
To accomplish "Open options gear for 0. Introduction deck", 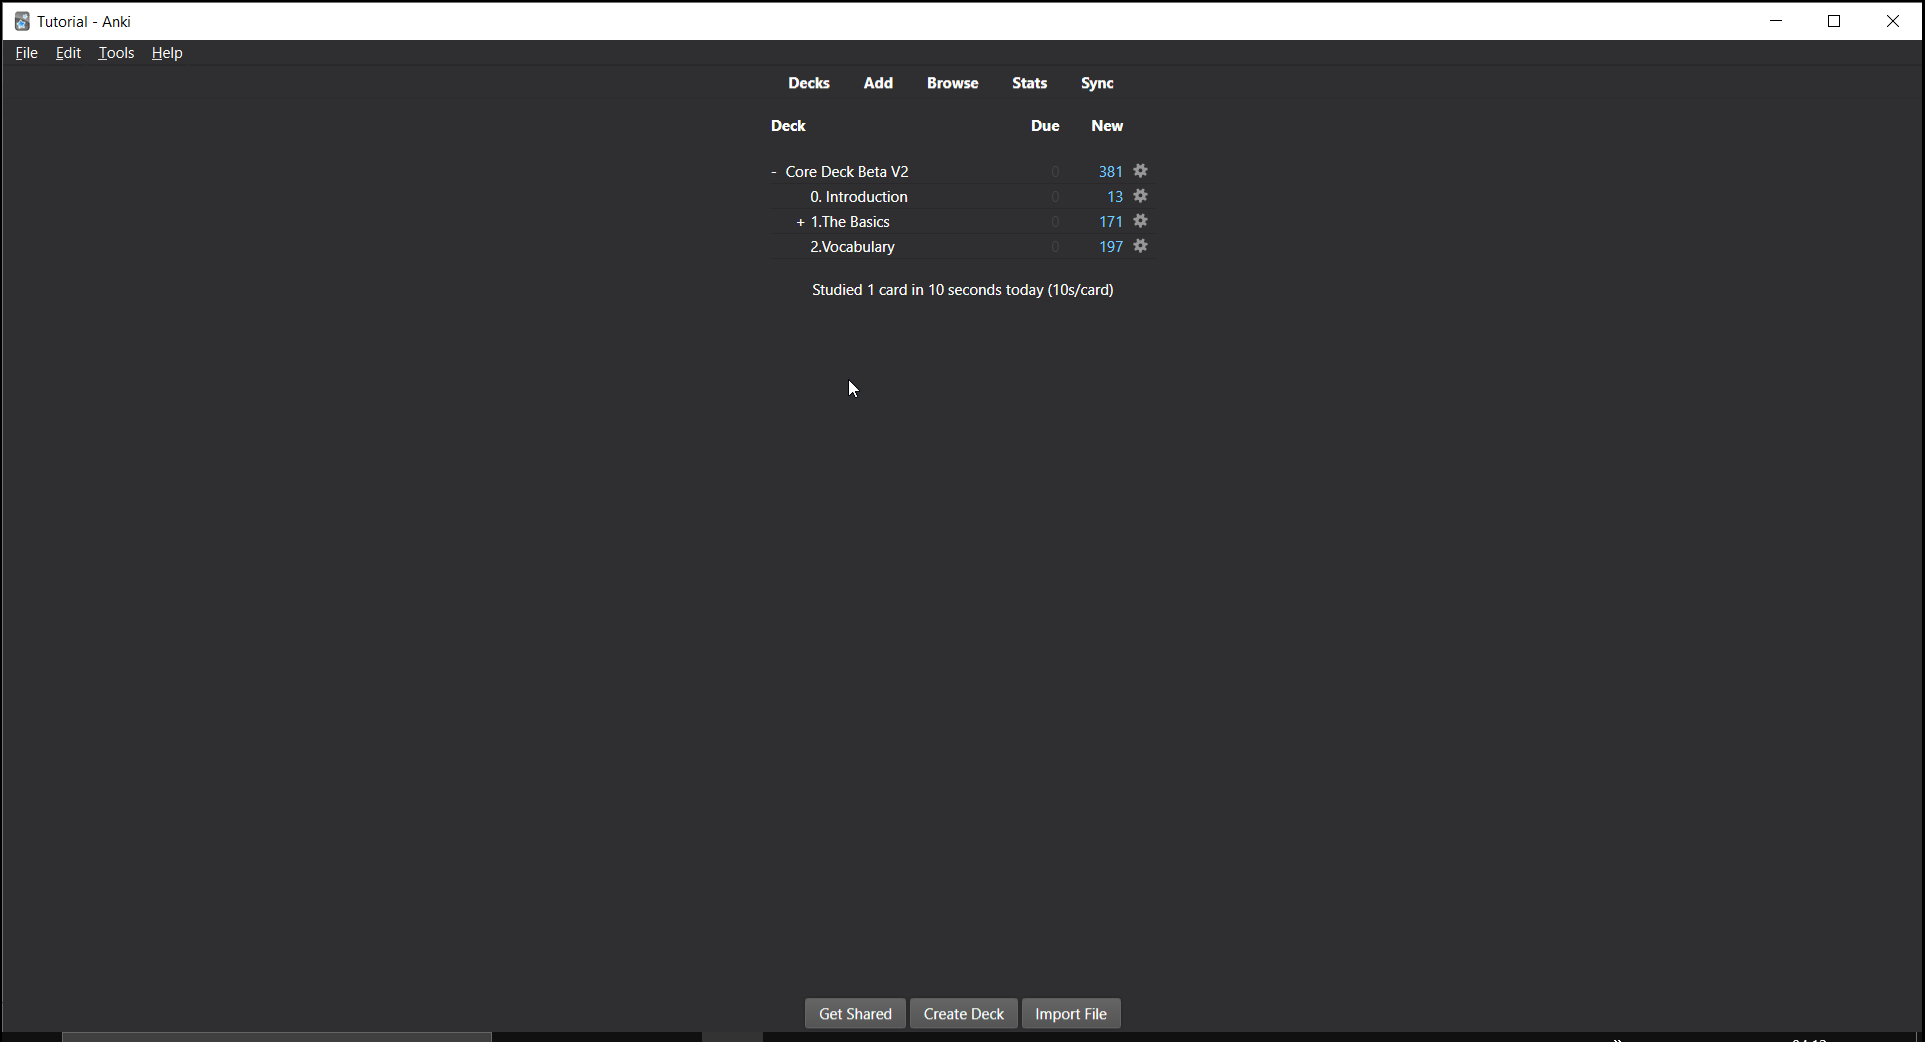I will tap(1140, 196).
